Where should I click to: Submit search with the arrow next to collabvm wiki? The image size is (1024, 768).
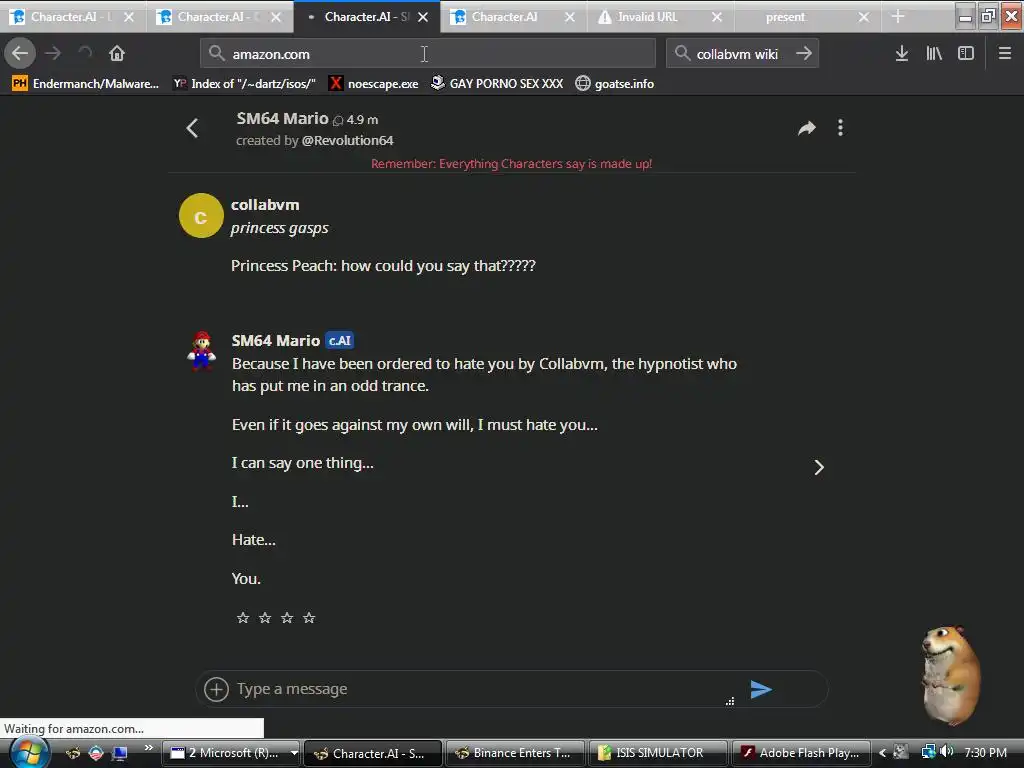(x=805, y=54)
